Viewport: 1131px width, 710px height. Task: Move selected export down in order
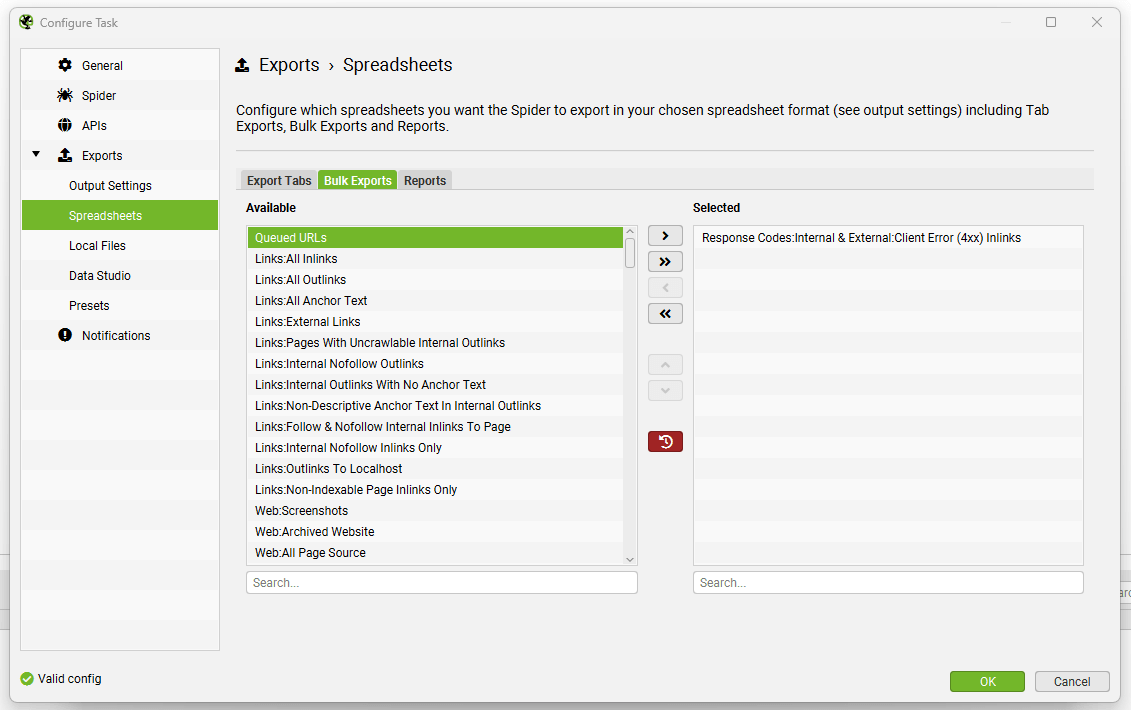click(x=665, y=390)
